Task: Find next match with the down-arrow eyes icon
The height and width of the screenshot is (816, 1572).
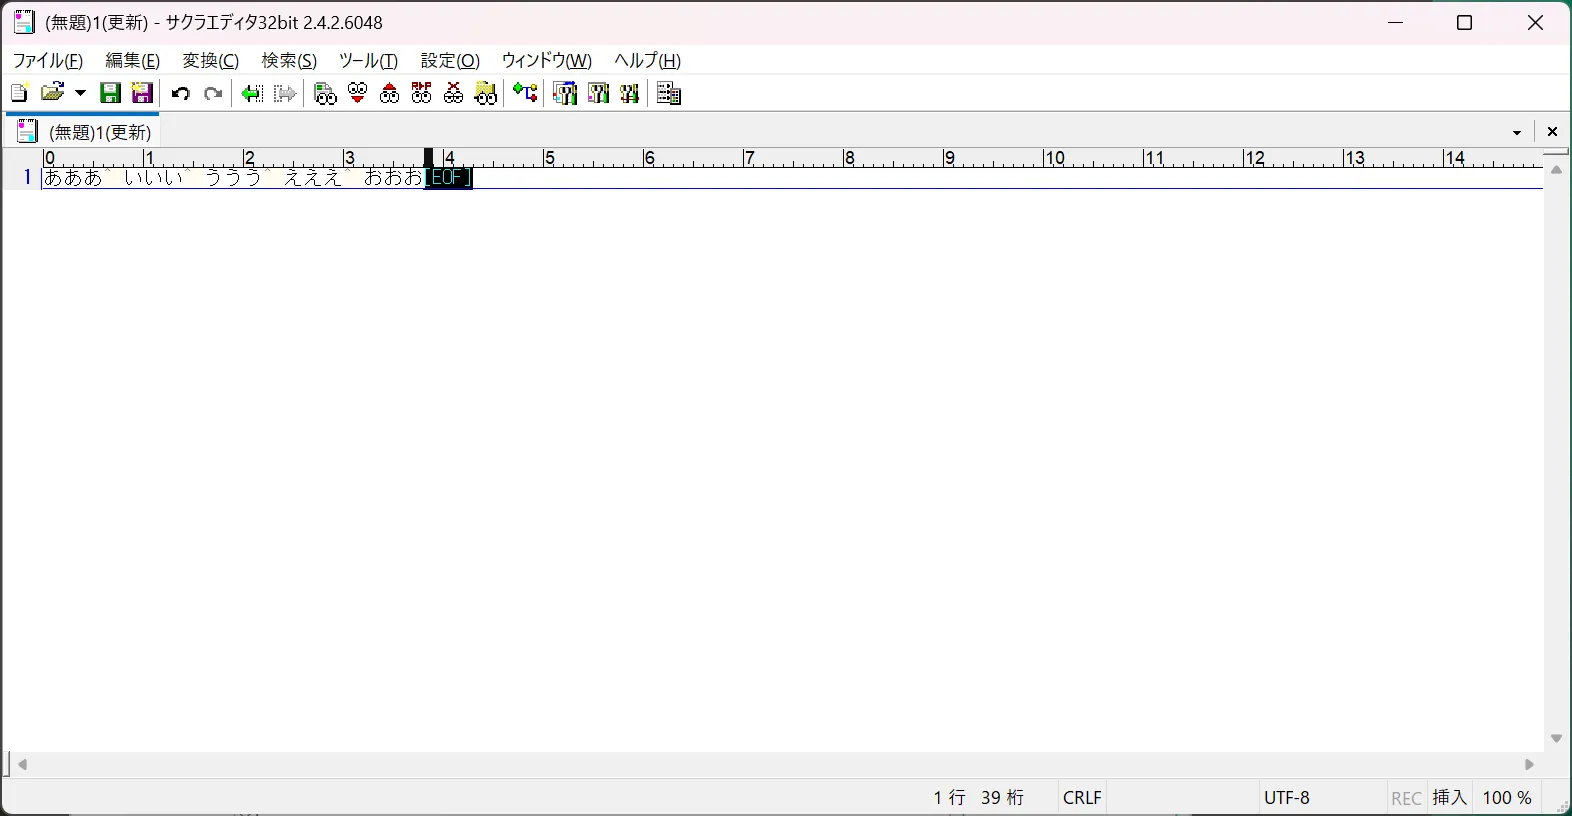Action: [x=357, y=93]
